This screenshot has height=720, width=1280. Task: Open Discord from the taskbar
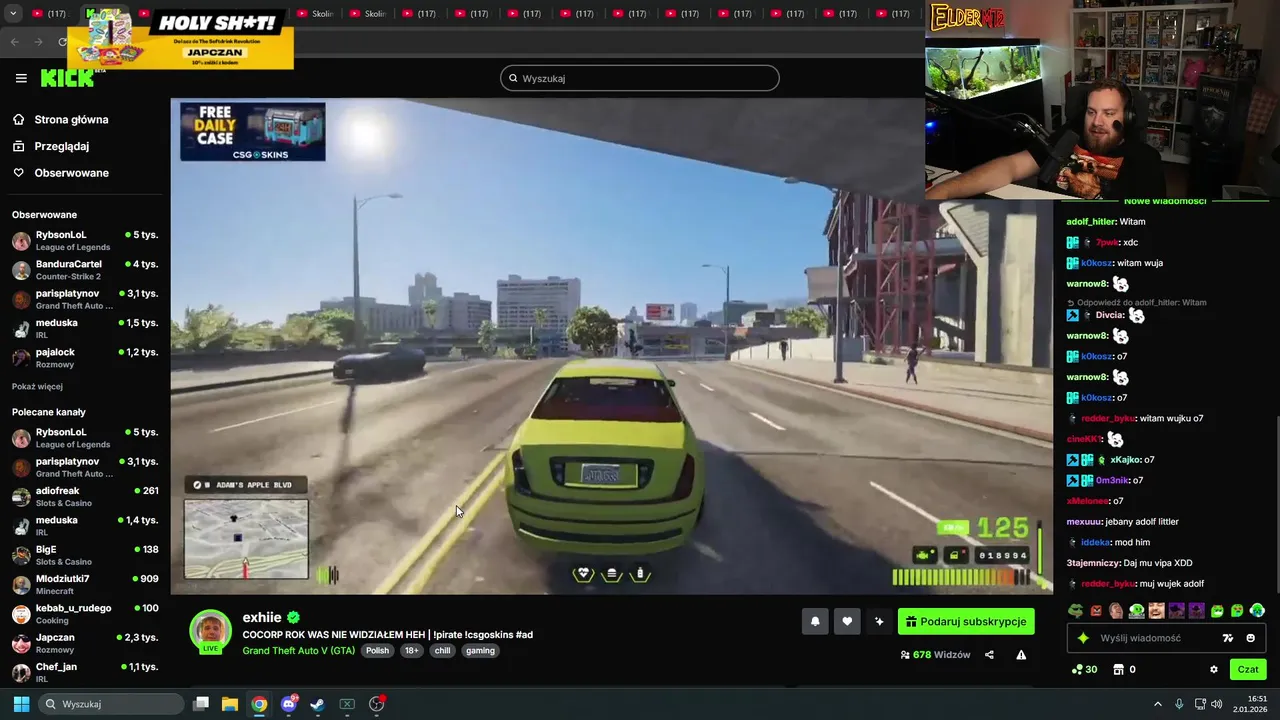click(289, 704)
